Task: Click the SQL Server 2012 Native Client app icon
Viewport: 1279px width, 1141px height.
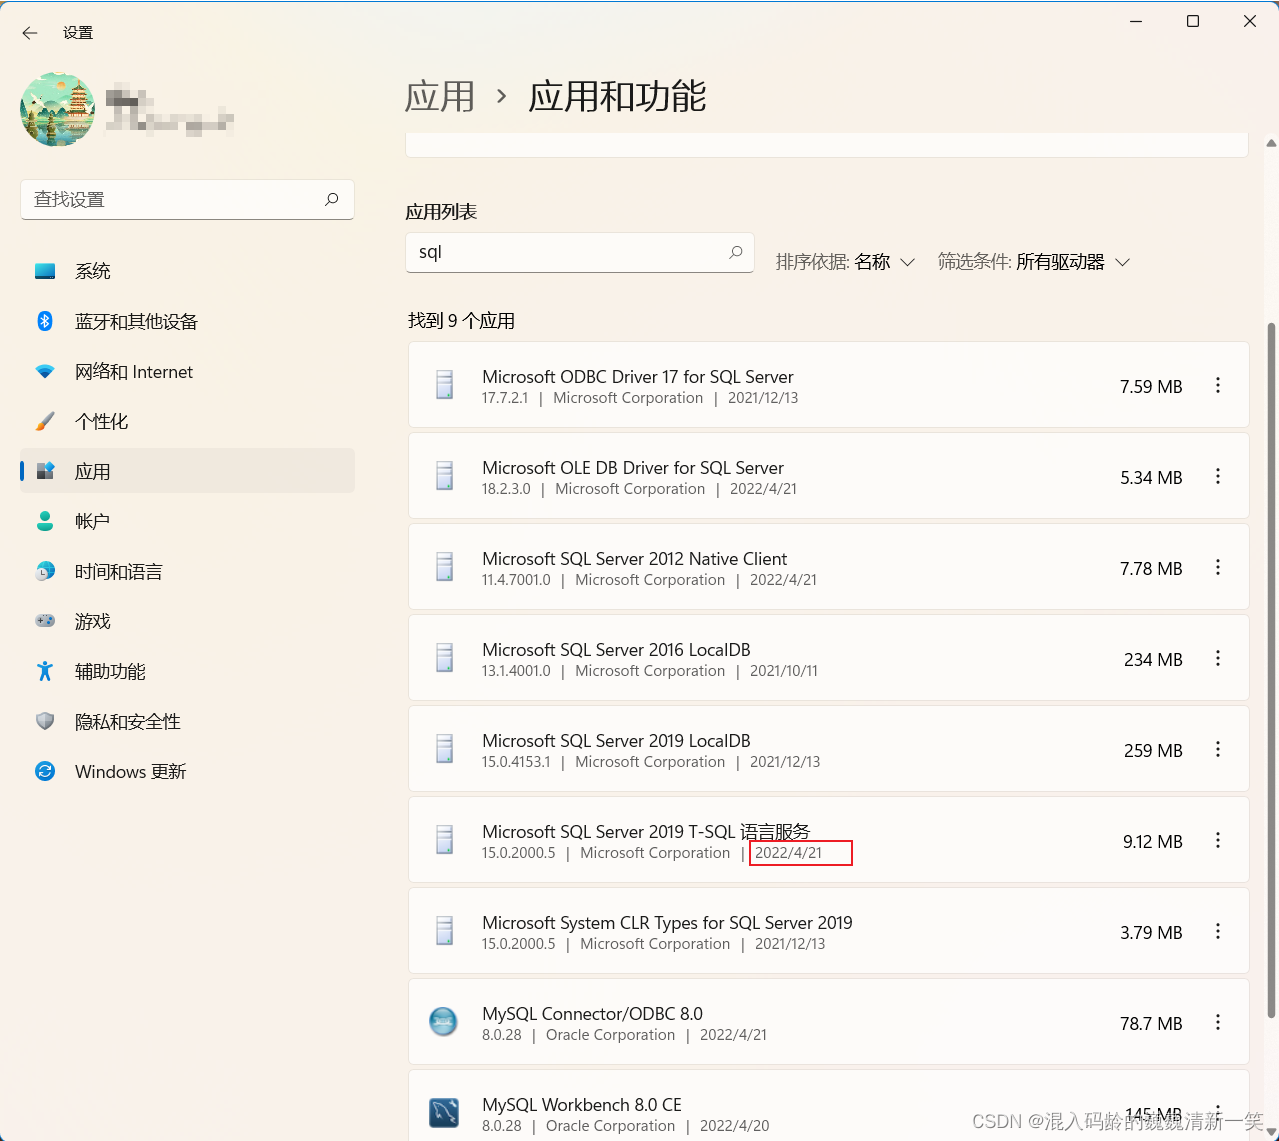Action: [x=445, y=567]
